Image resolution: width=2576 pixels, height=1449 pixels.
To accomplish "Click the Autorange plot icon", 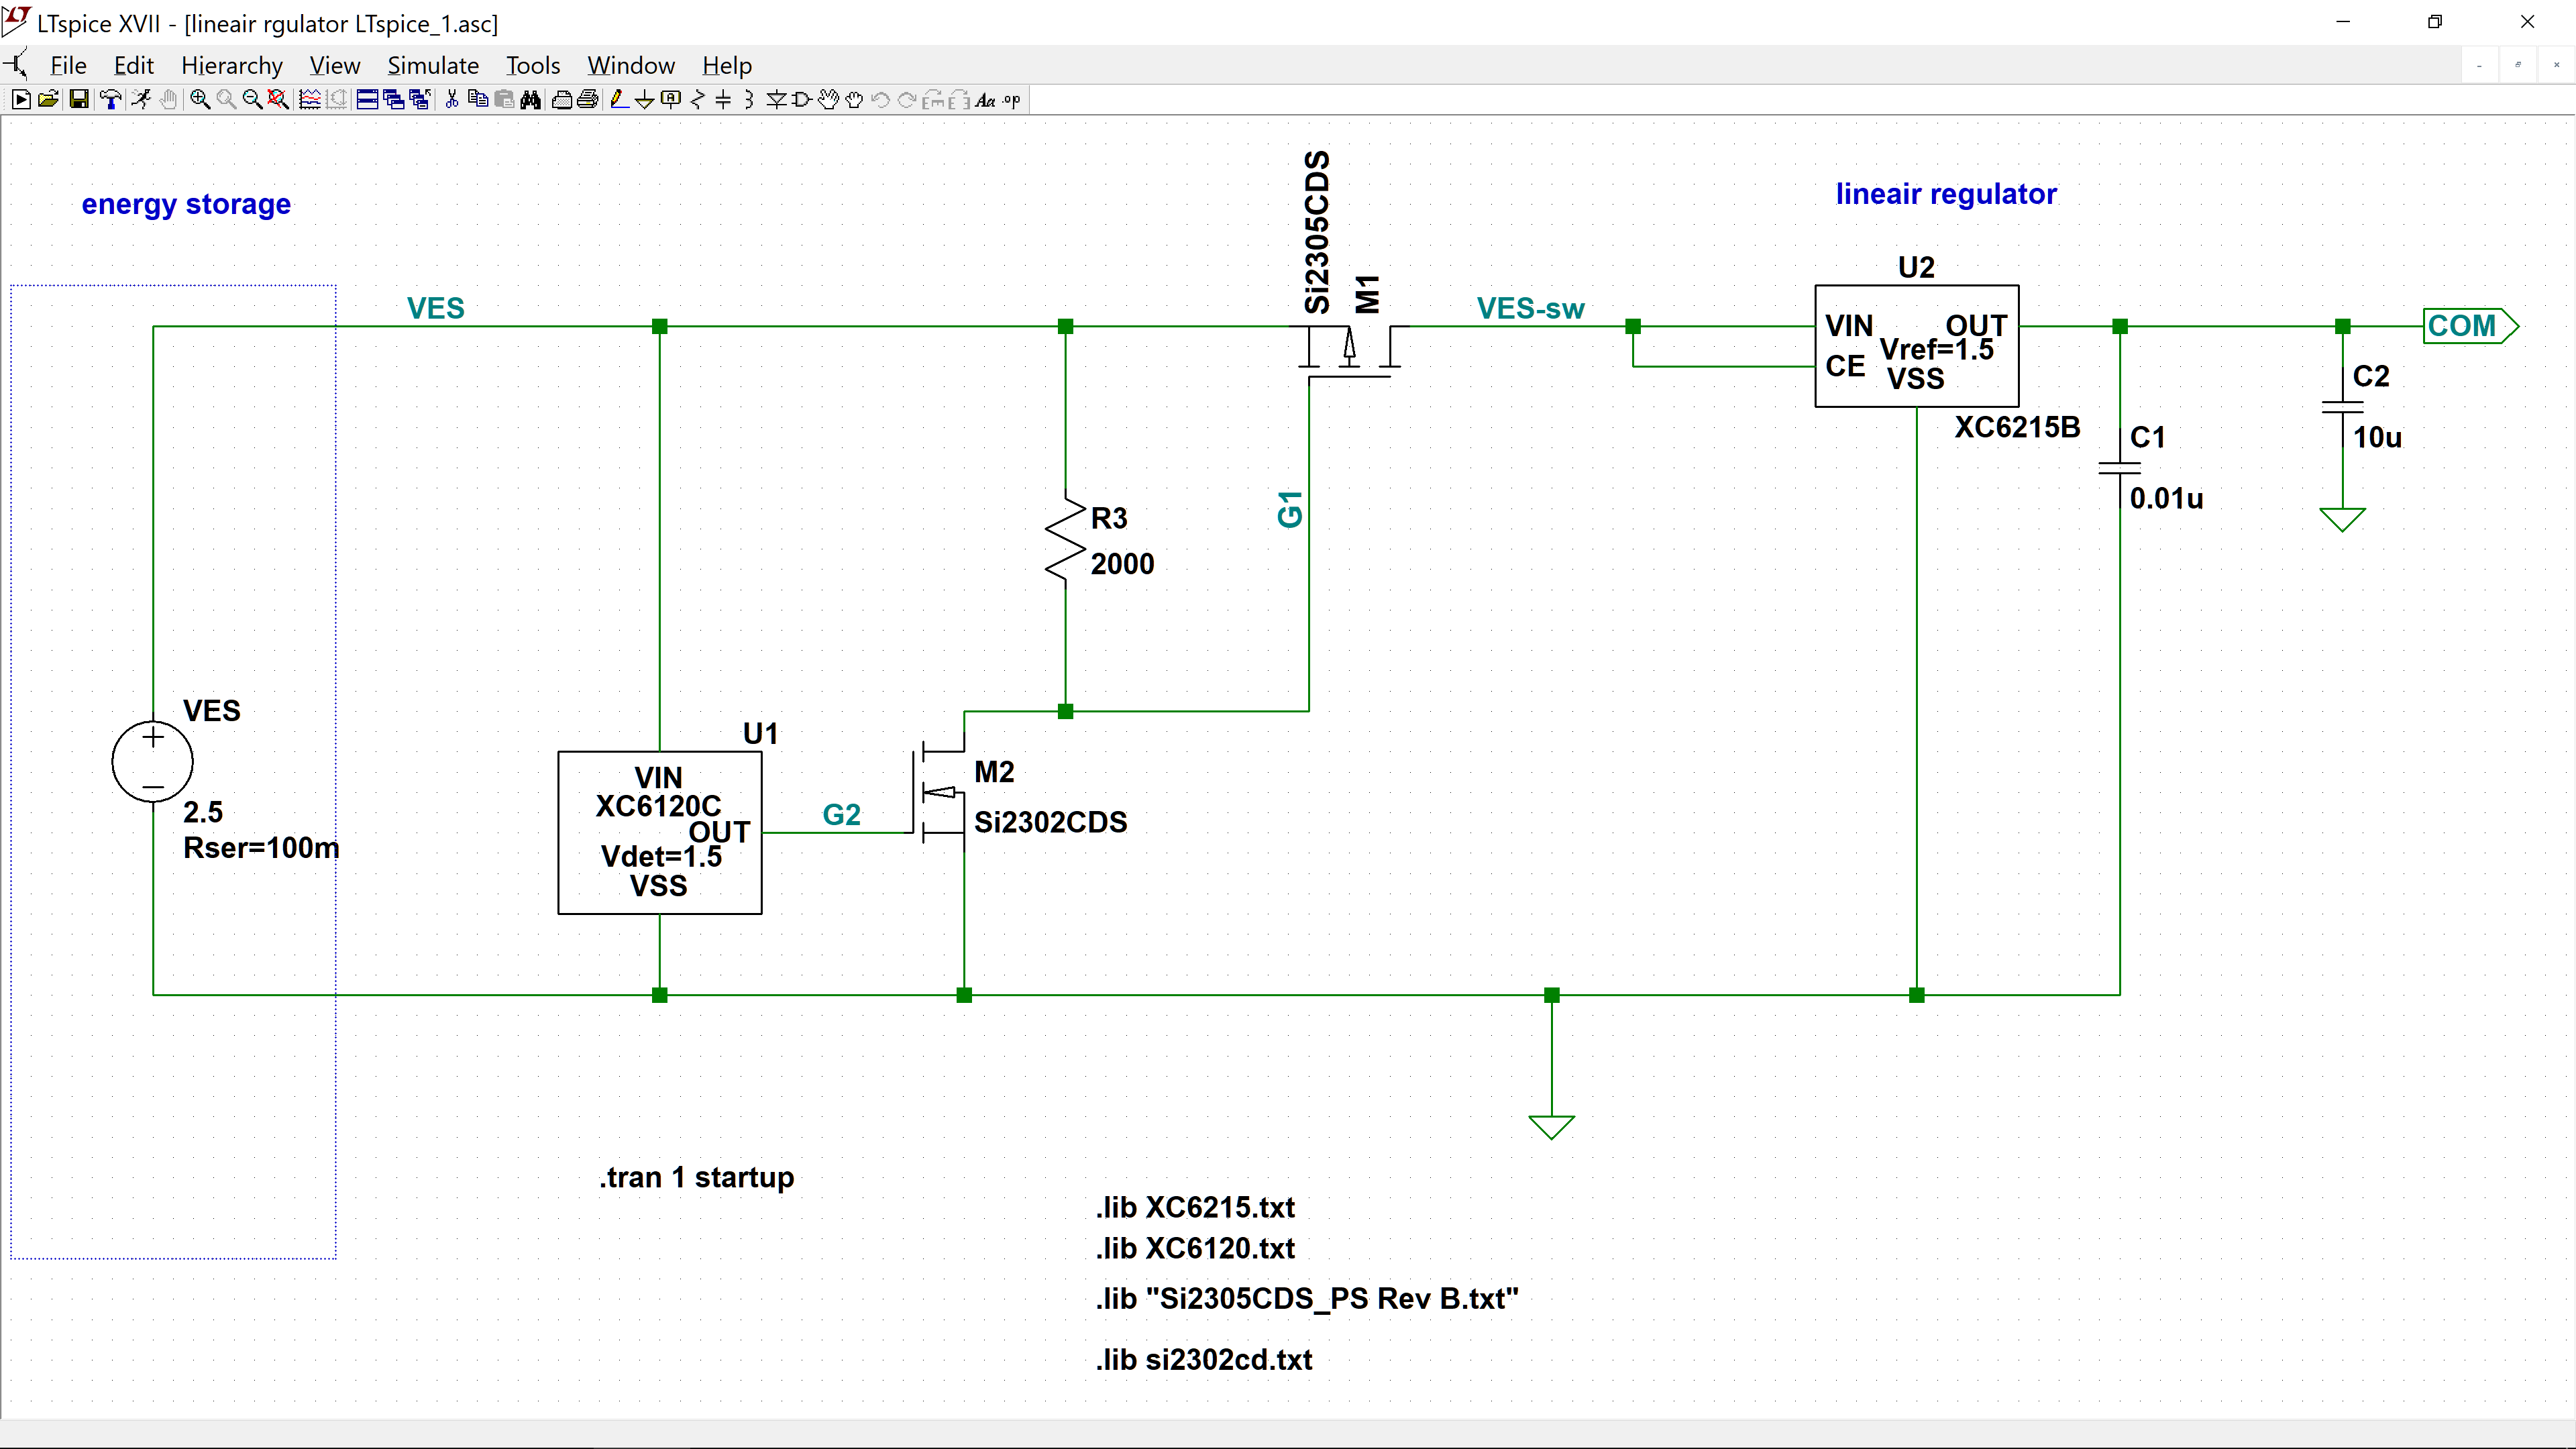I will click(x=310, y=100).
